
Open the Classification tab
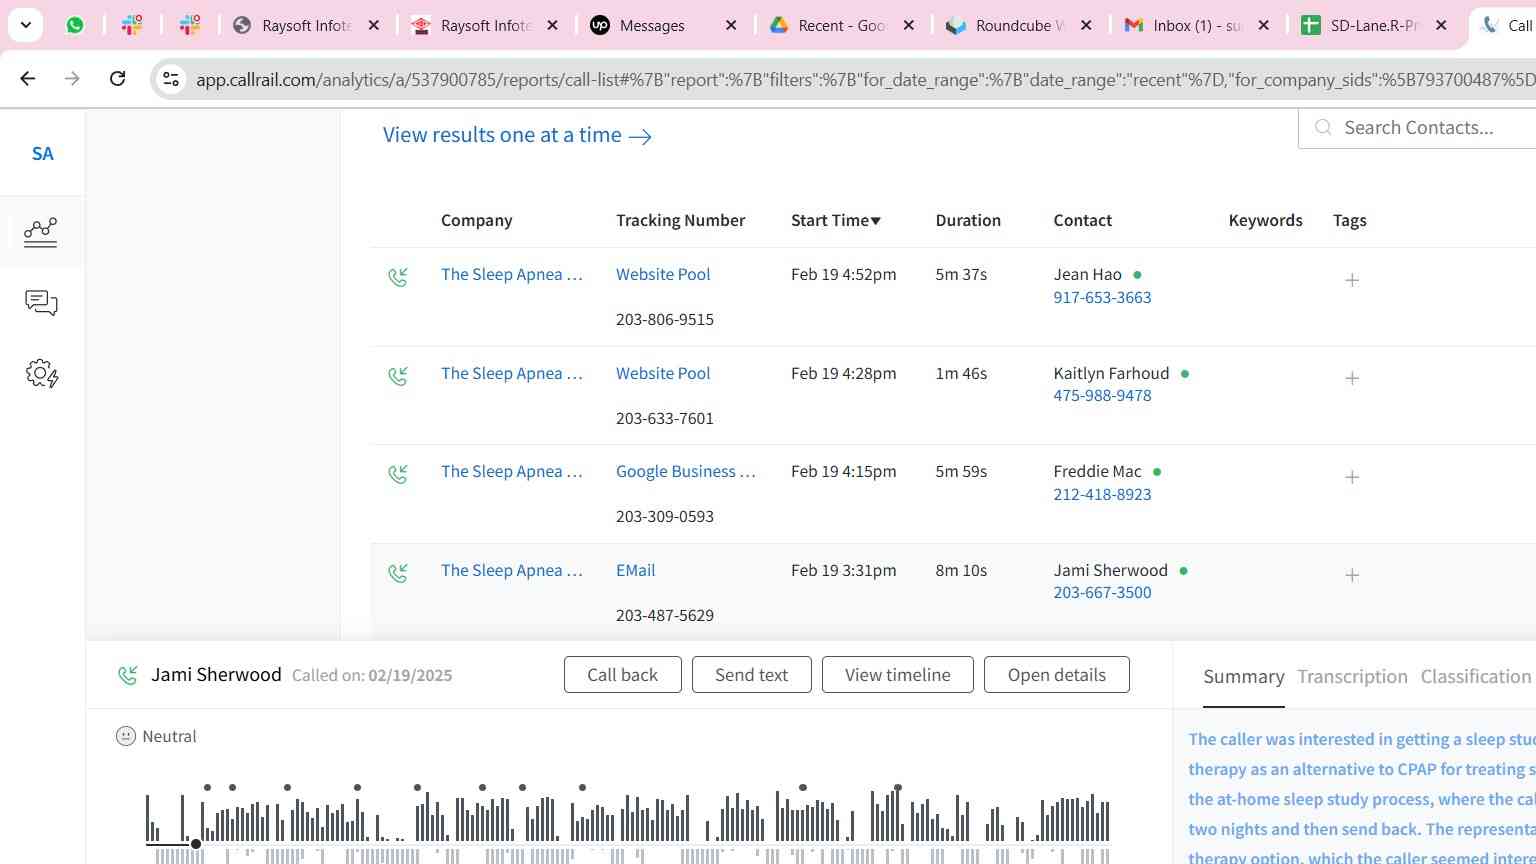coord(1476,677)
